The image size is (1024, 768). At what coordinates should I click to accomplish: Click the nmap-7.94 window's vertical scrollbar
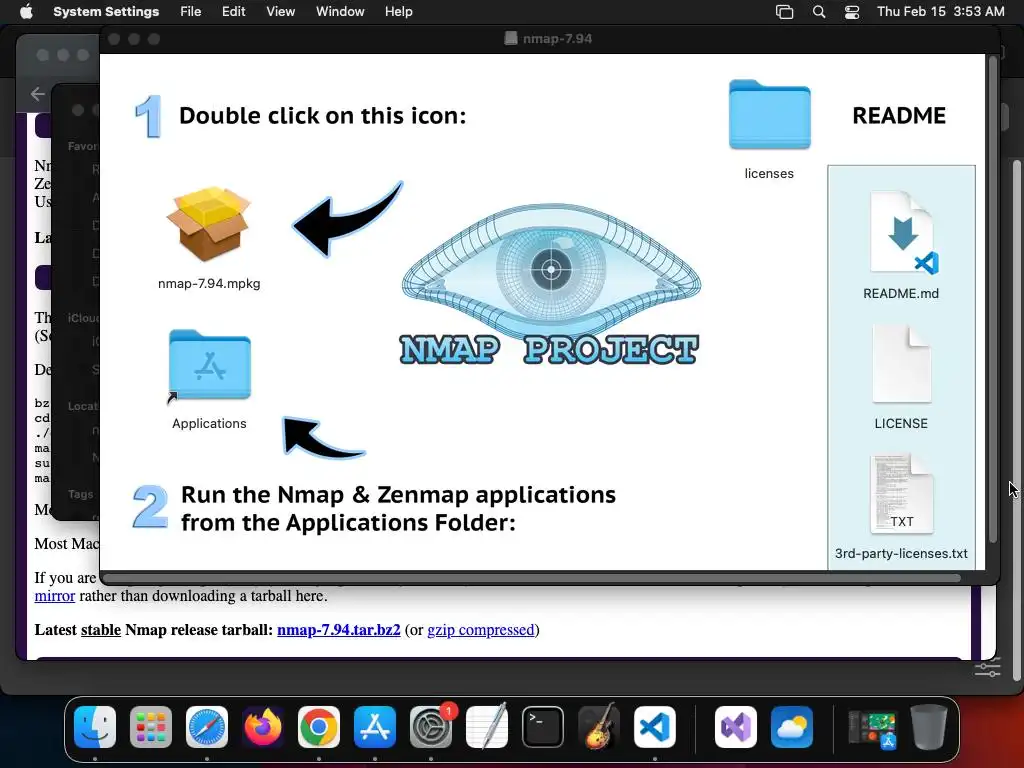pos(993,300)
